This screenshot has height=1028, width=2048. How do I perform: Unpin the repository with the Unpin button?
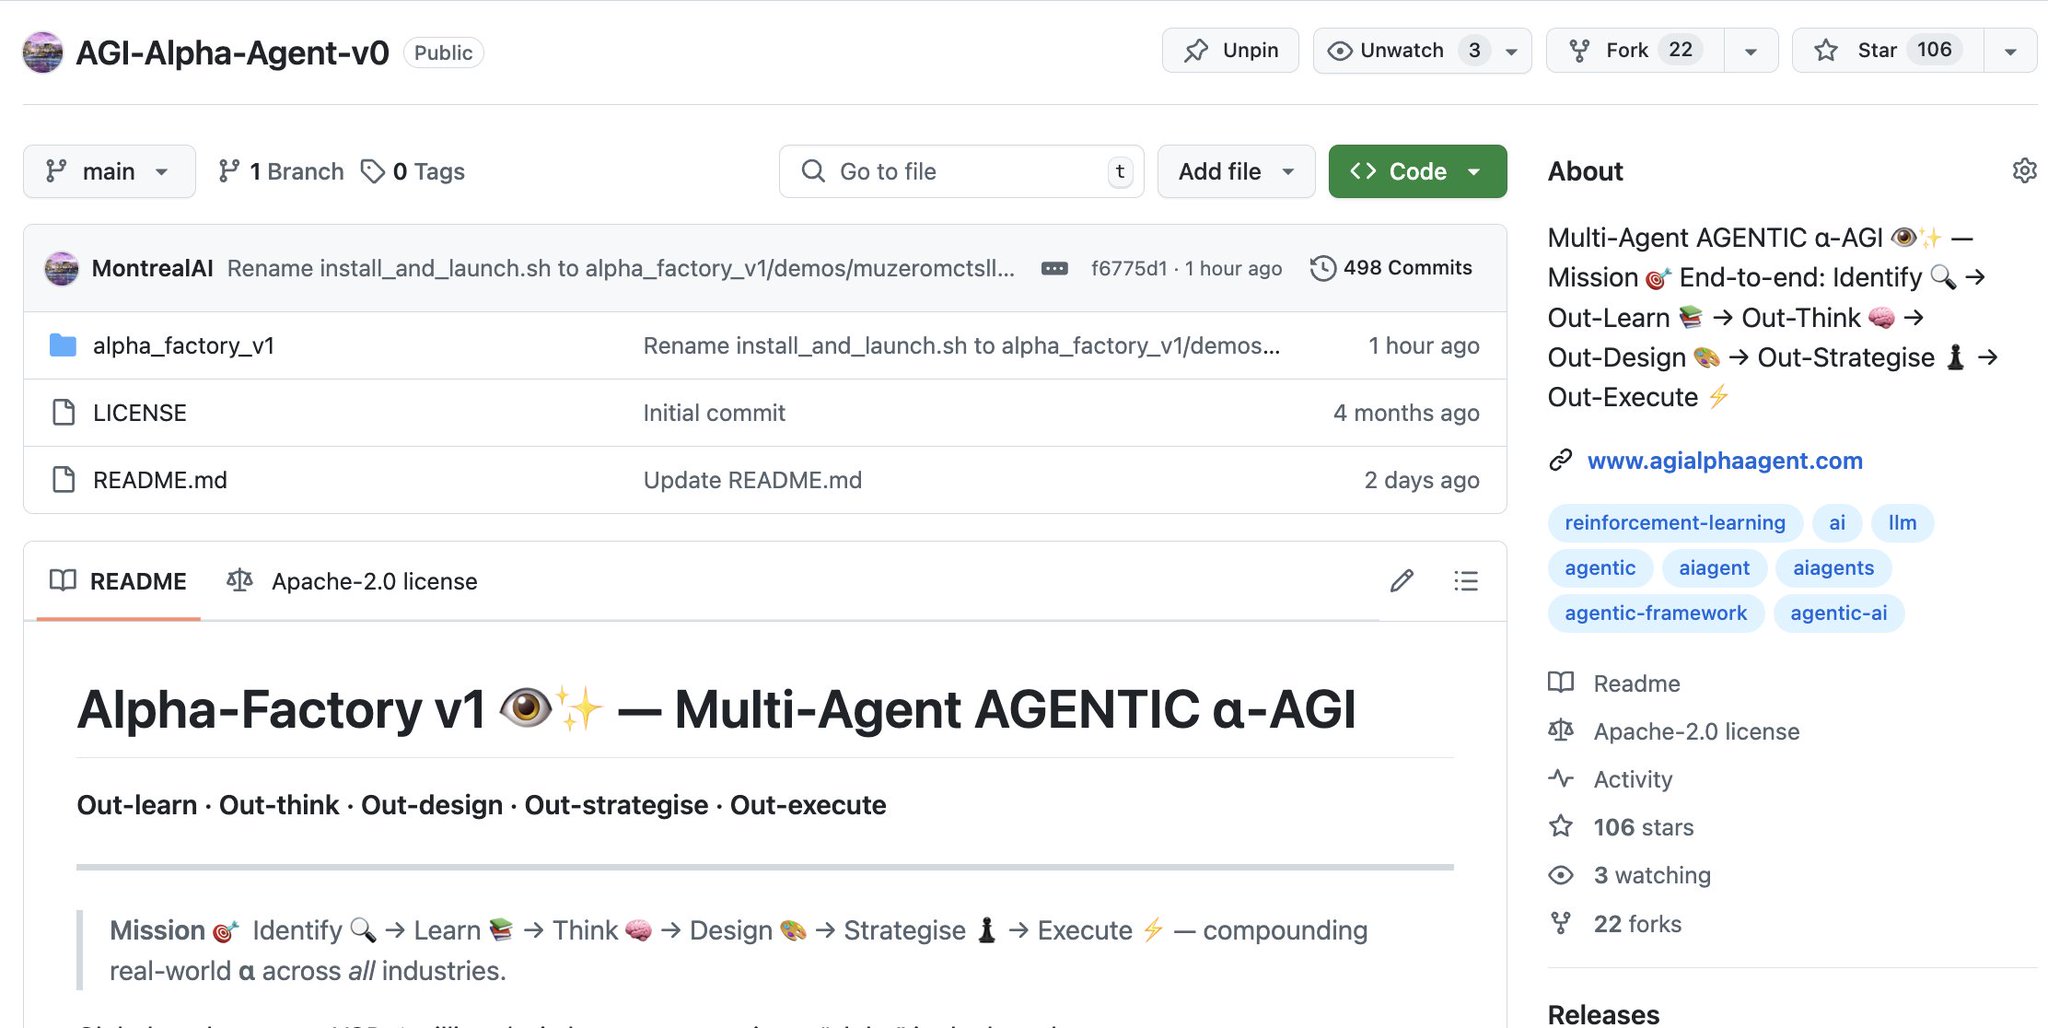pos(1230,50)
